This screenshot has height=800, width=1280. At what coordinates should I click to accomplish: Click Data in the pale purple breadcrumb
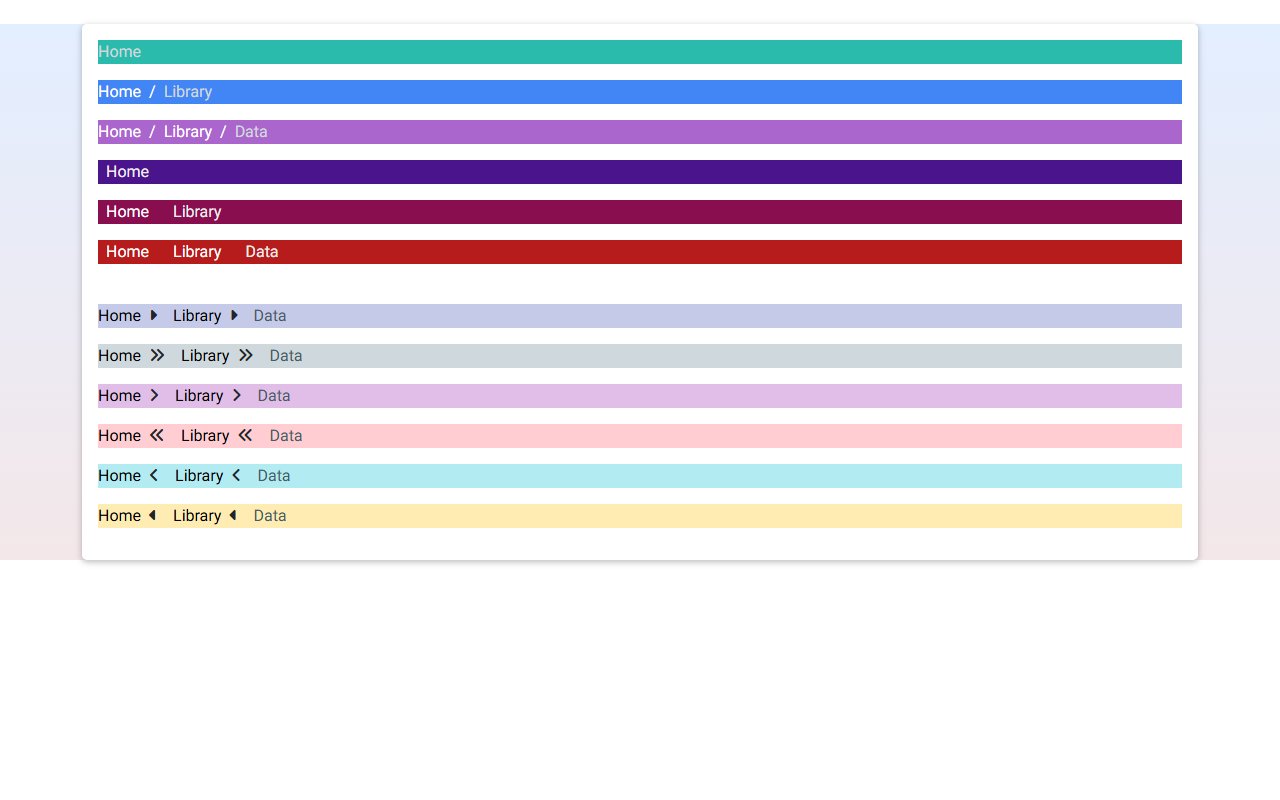274,396
